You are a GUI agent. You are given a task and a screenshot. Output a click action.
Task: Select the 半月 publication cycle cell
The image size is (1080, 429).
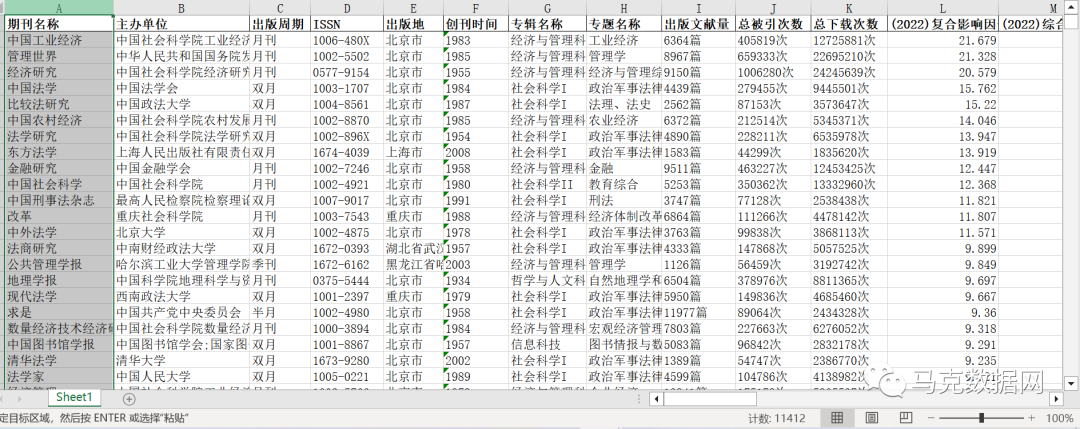[280, 312]
